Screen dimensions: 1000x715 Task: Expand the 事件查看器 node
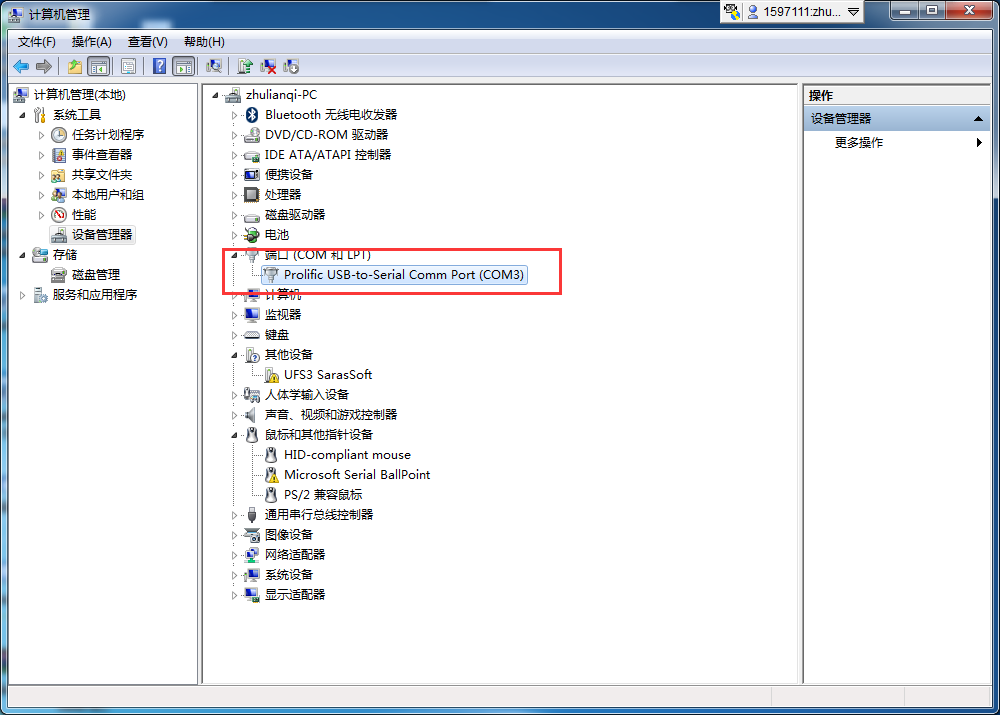coord(41,155)
